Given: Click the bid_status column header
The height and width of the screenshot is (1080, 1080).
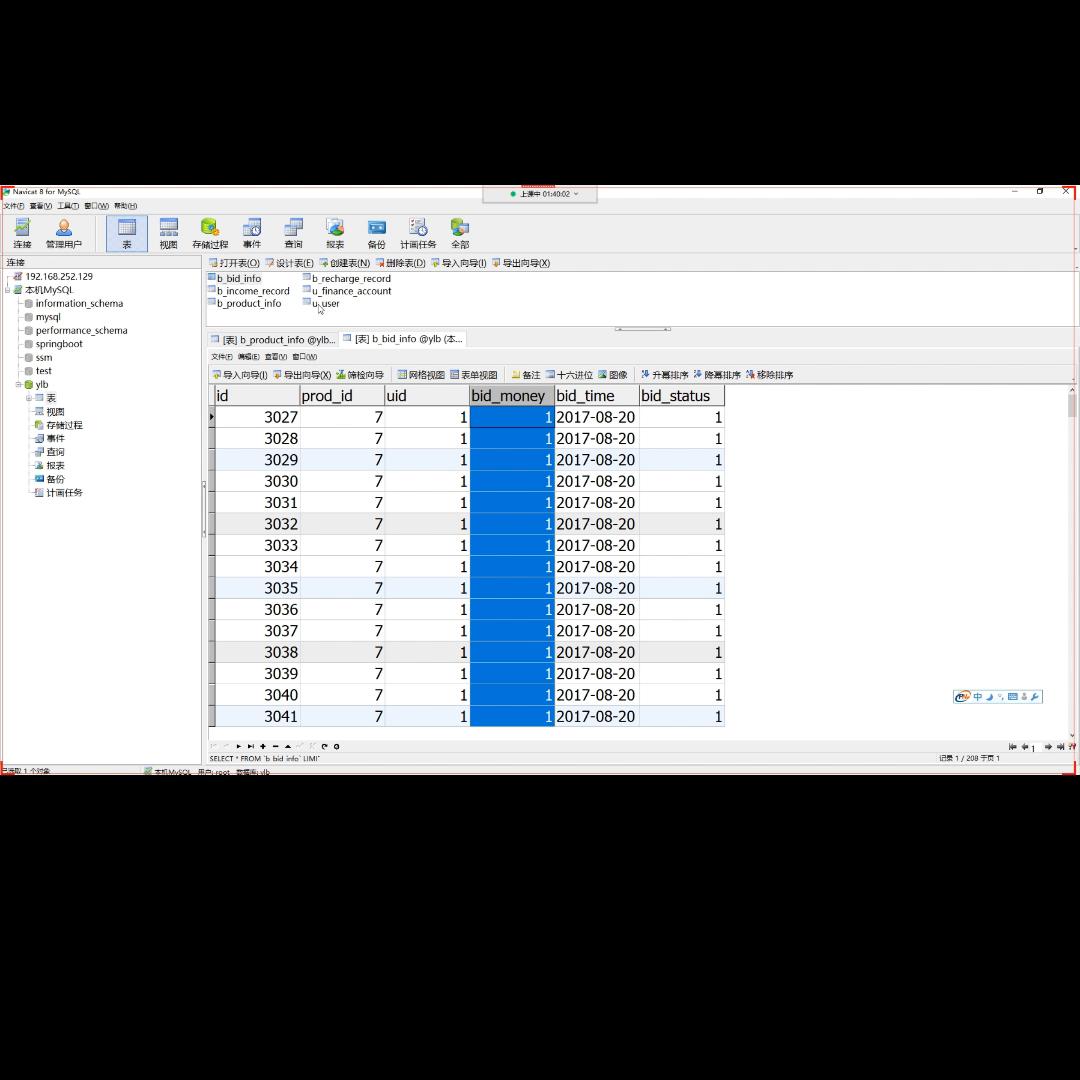Looking at the screenshot, I should pyautogui.click(x=676, y=396).
